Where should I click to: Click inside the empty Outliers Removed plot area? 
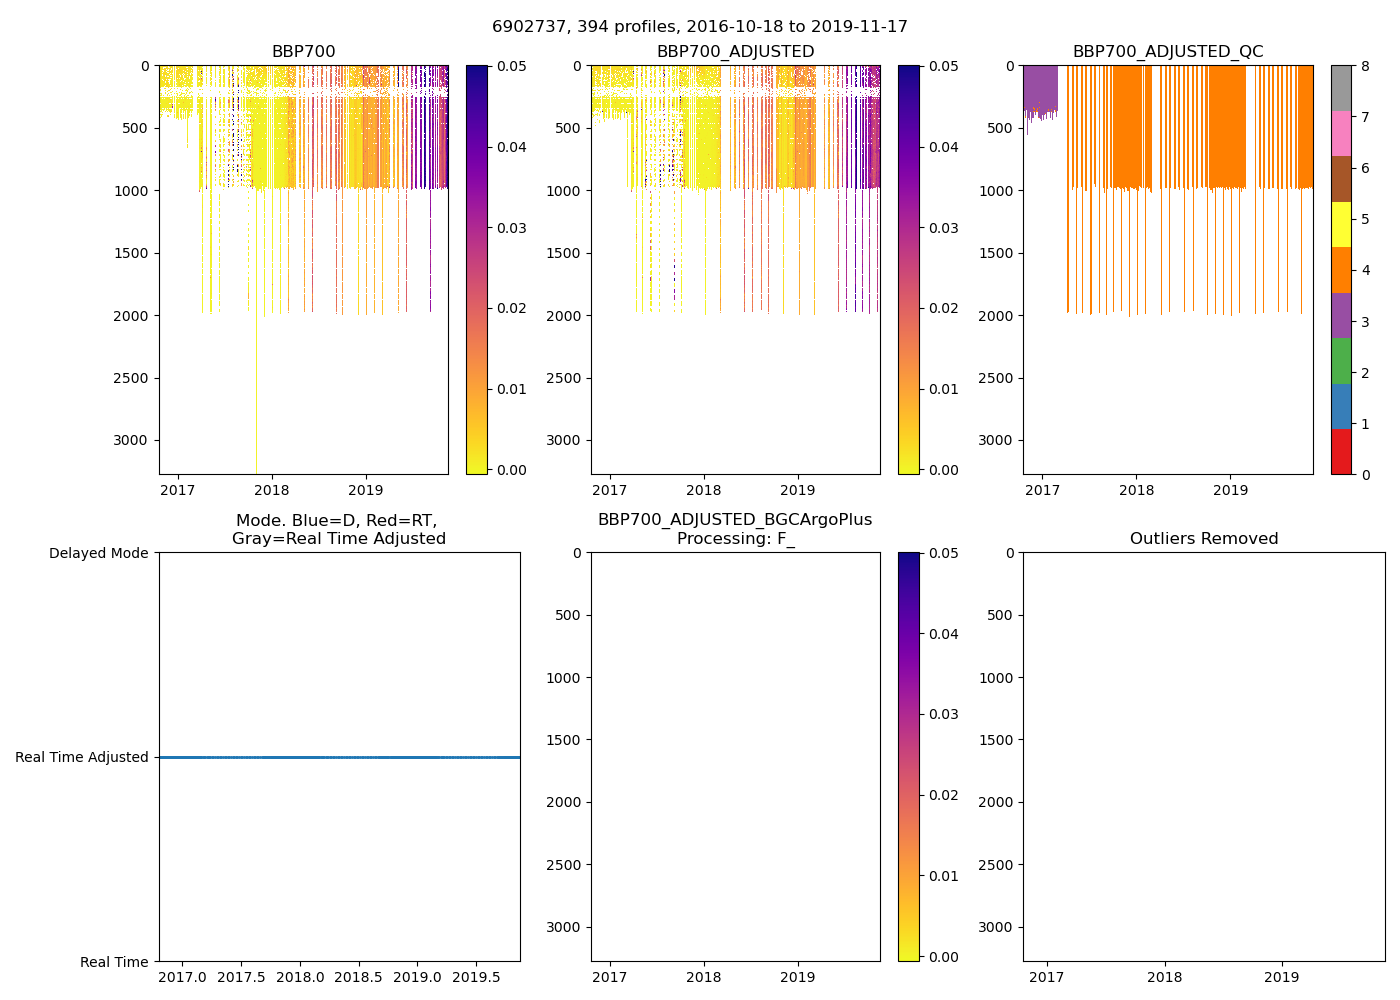point(1203,757)
